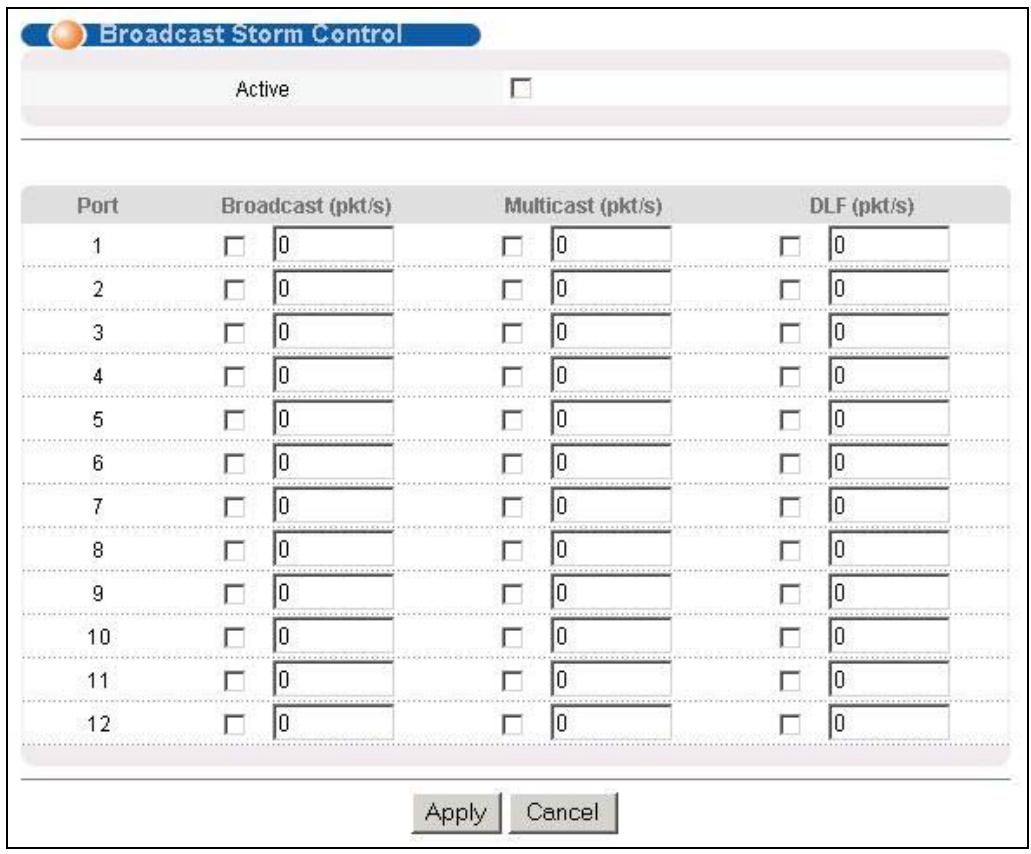
Task: Enable DLF checkbox for port 7
Action: (790, 507)
